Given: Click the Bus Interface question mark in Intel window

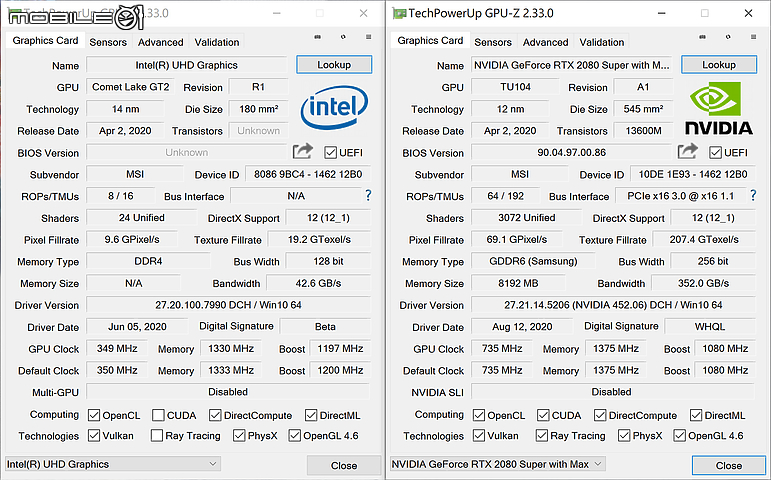Looking at the screenshot, I should [x=368, y=196].
